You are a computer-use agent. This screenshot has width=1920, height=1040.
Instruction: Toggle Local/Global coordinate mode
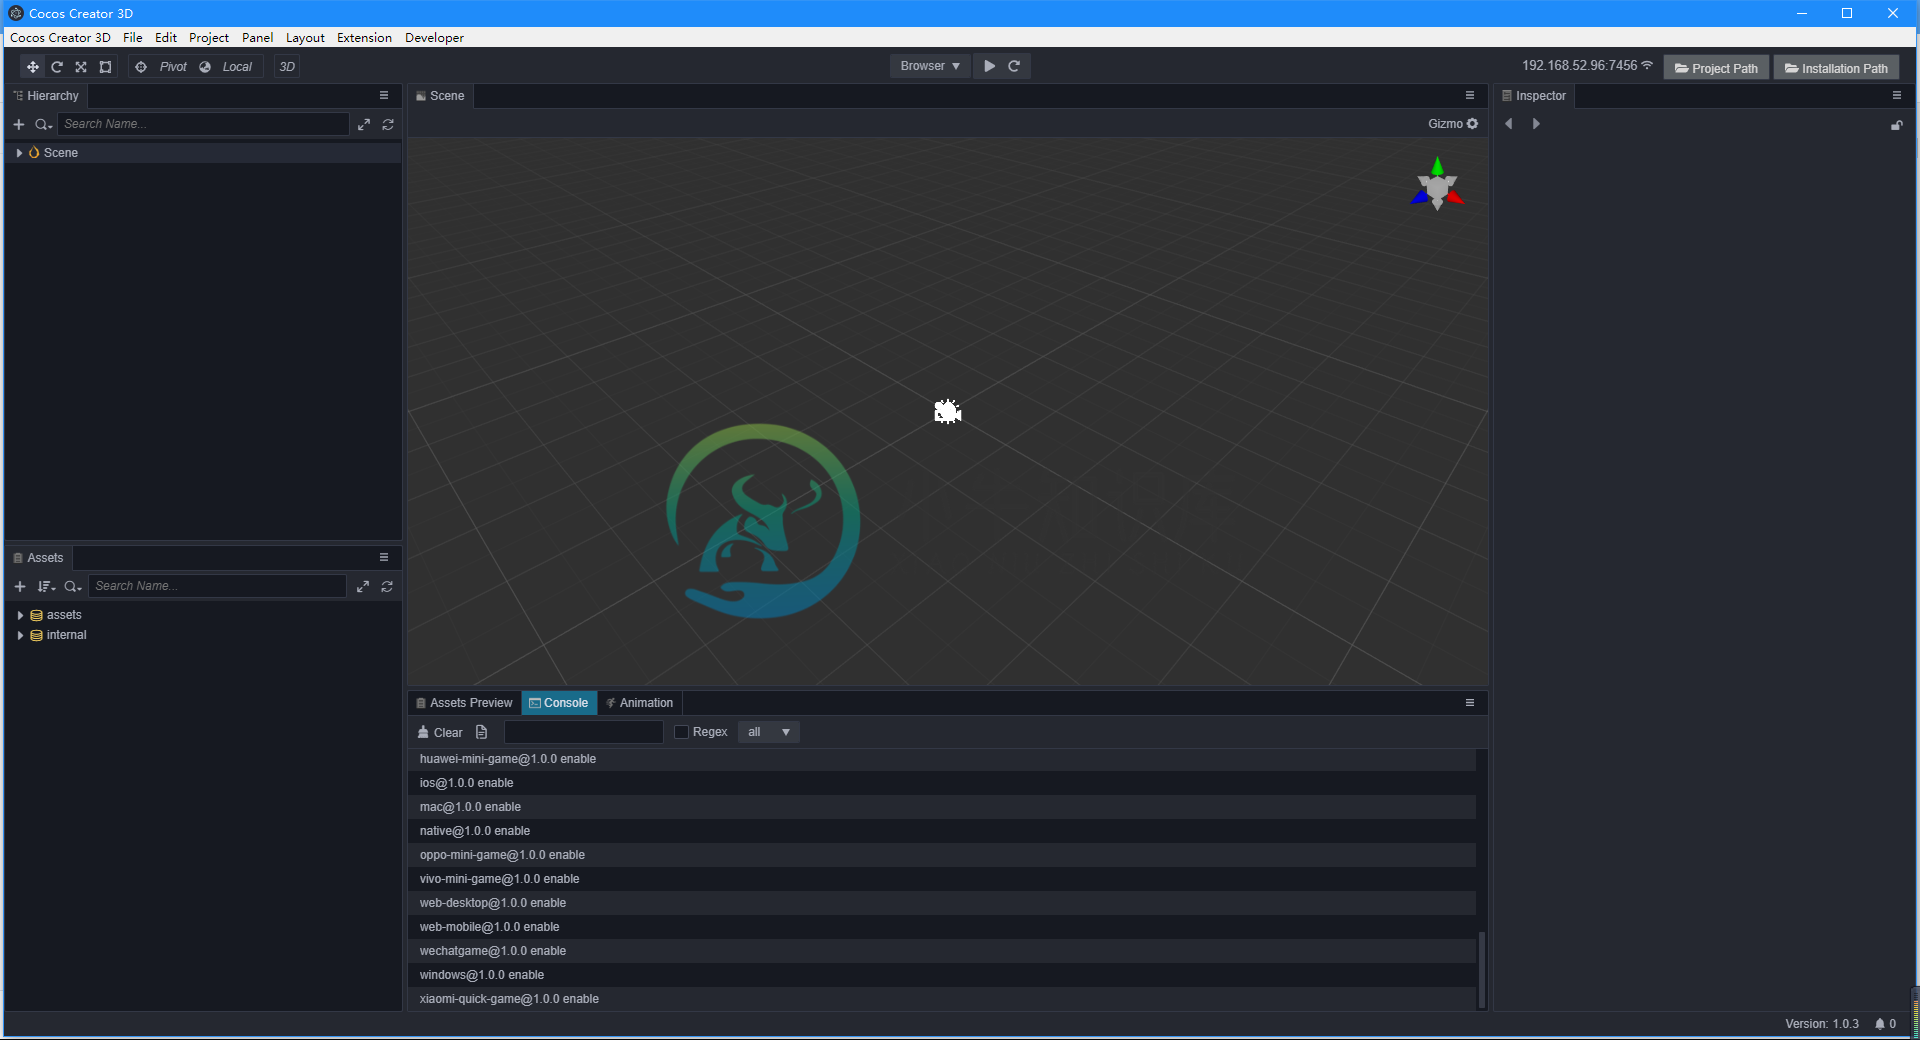(x=226, y=67)
